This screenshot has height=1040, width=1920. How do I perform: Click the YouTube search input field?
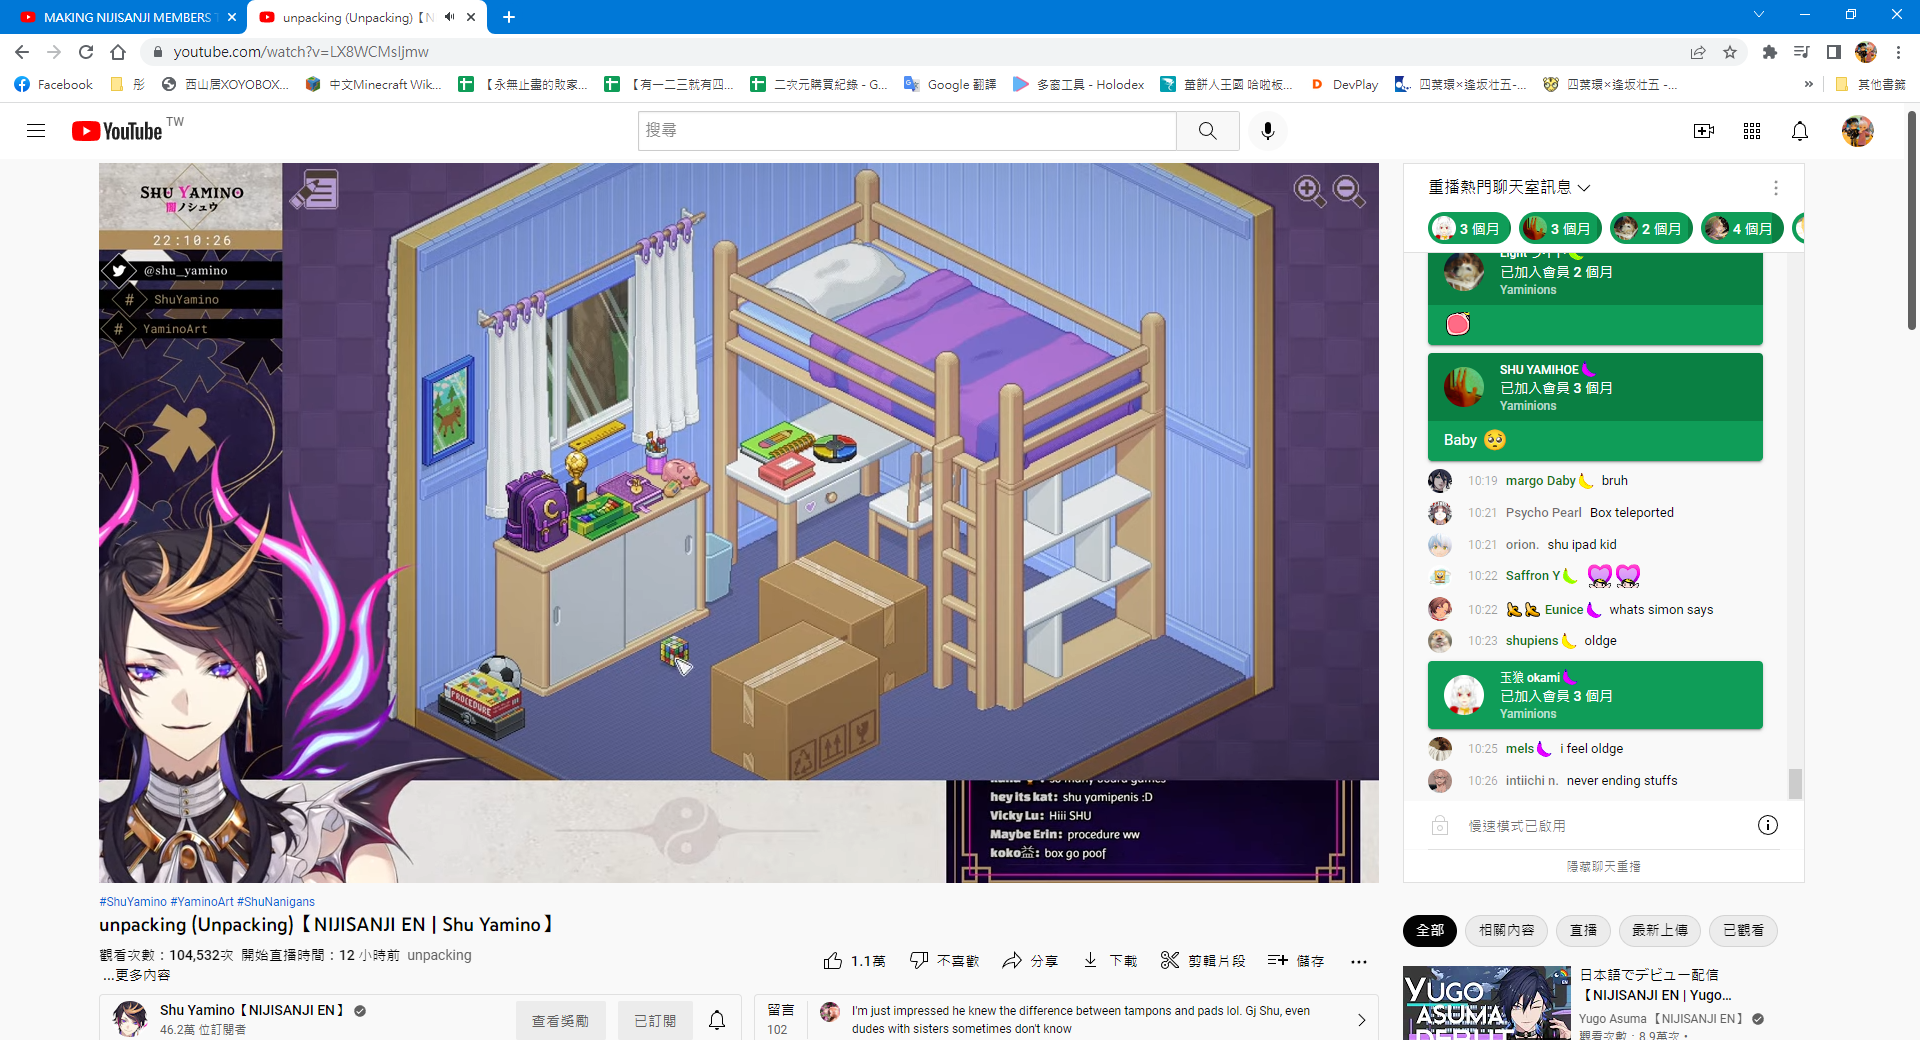[907, 131]
